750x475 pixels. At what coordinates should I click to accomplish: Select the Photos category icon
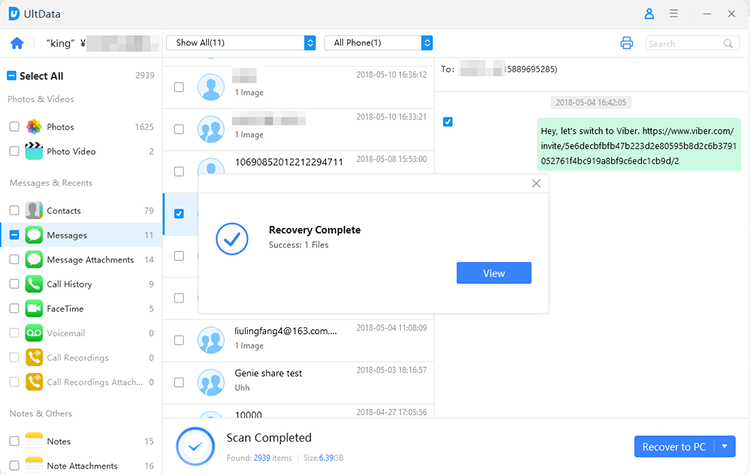pos(34,127)
